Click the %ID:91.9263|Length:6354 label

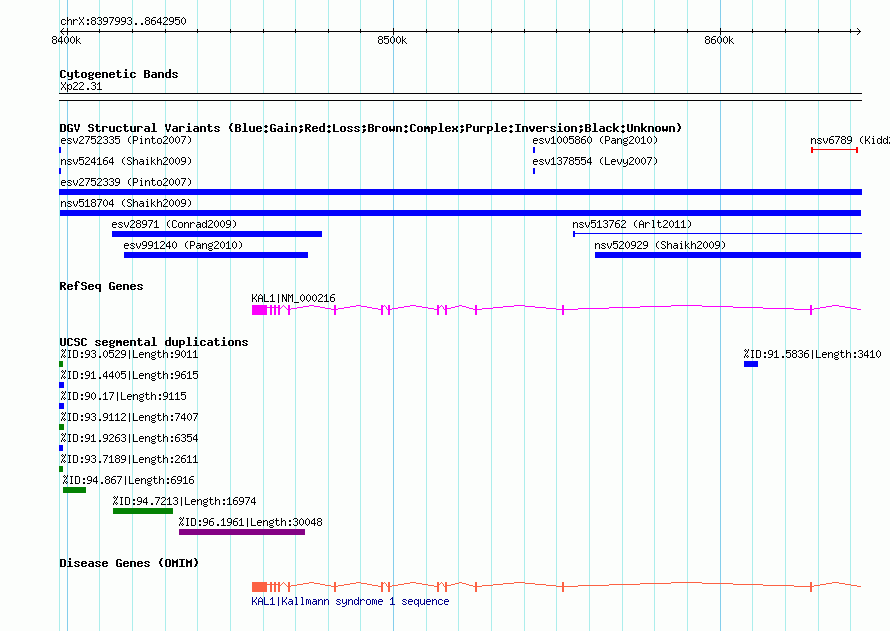click(129, 438)
